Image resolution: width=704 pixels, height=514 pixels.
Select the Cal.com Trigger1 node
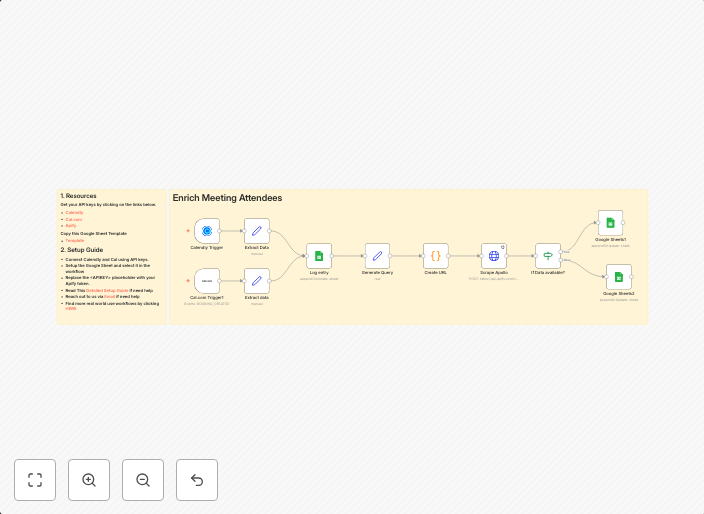click(207, 281)
